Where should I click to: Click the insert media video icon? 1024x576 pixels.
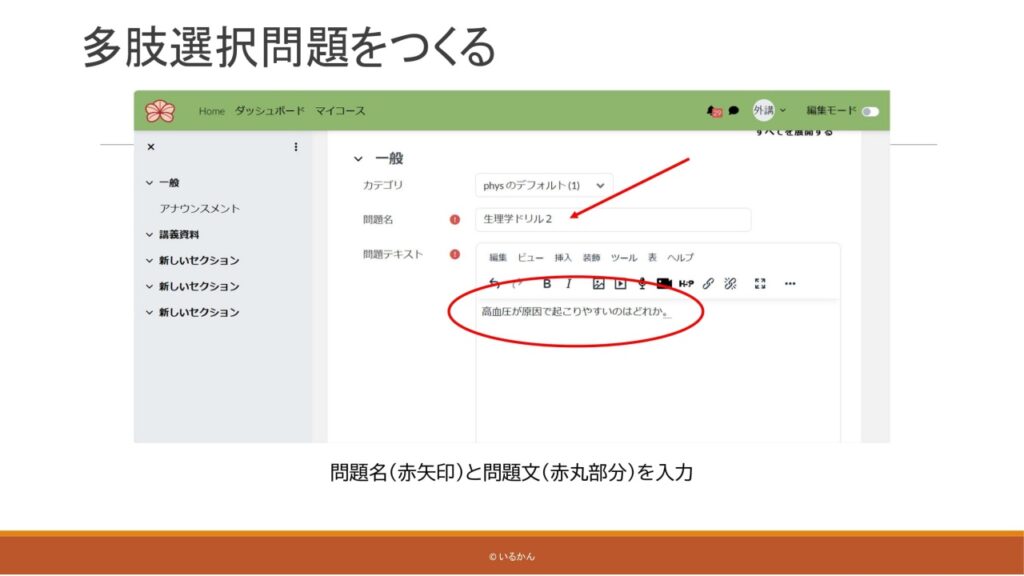click(620, 283)
